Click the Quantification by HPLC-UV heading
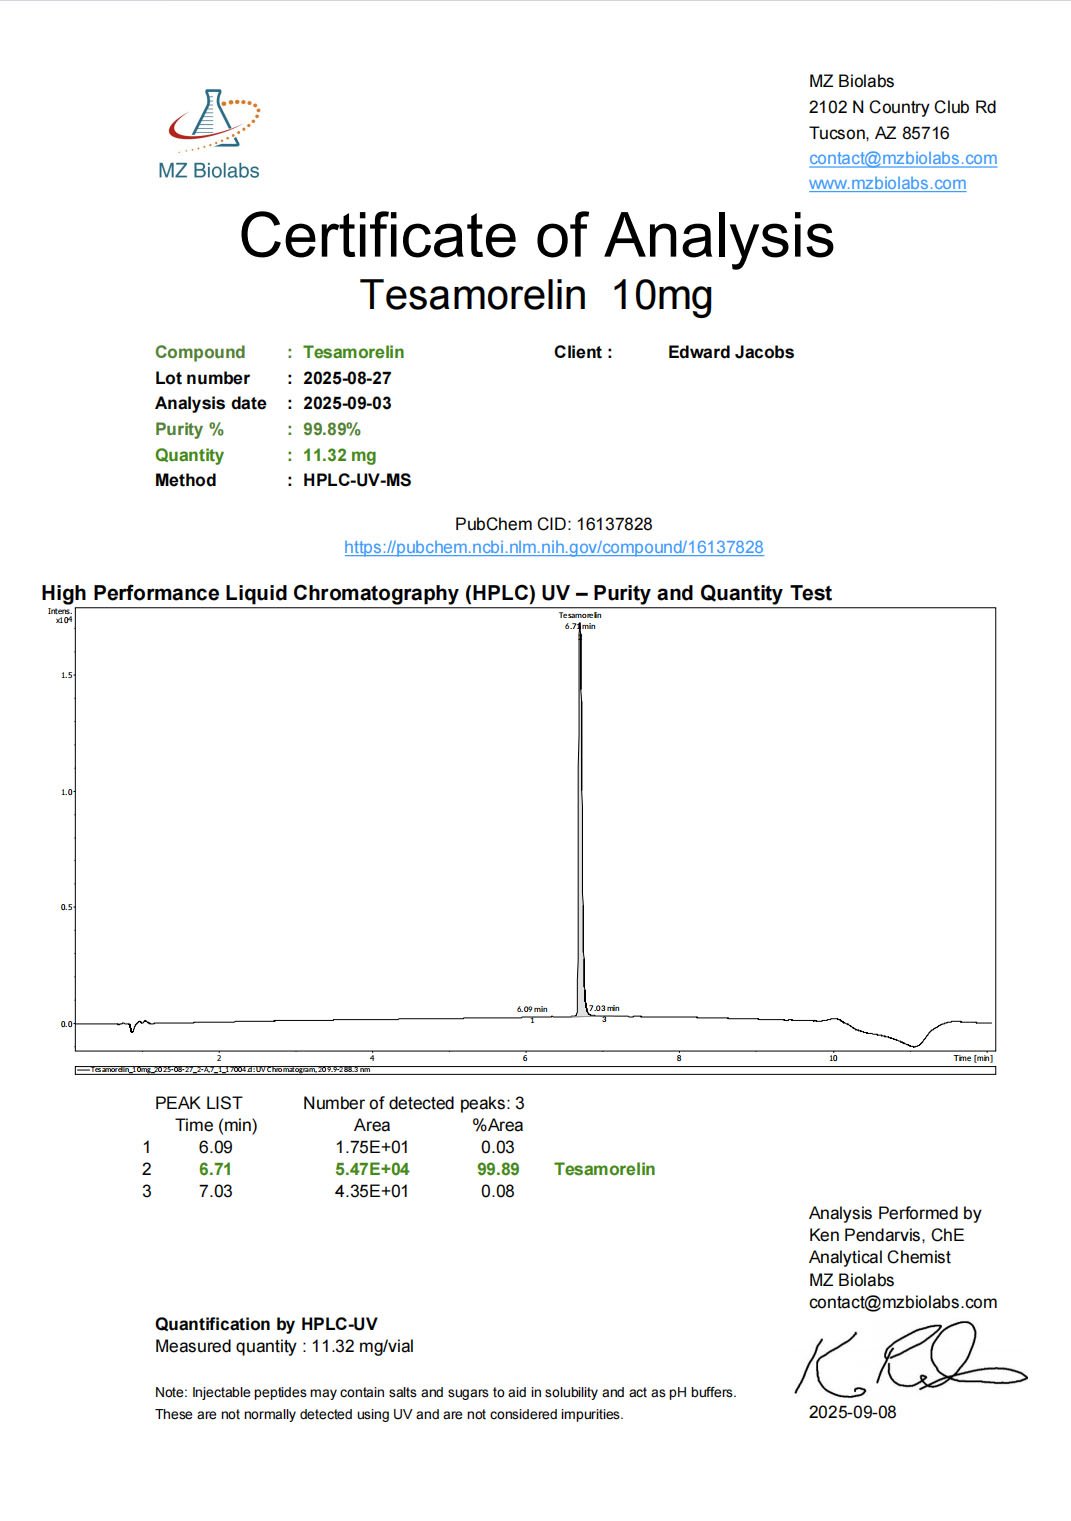 (x=266, y=1324)
